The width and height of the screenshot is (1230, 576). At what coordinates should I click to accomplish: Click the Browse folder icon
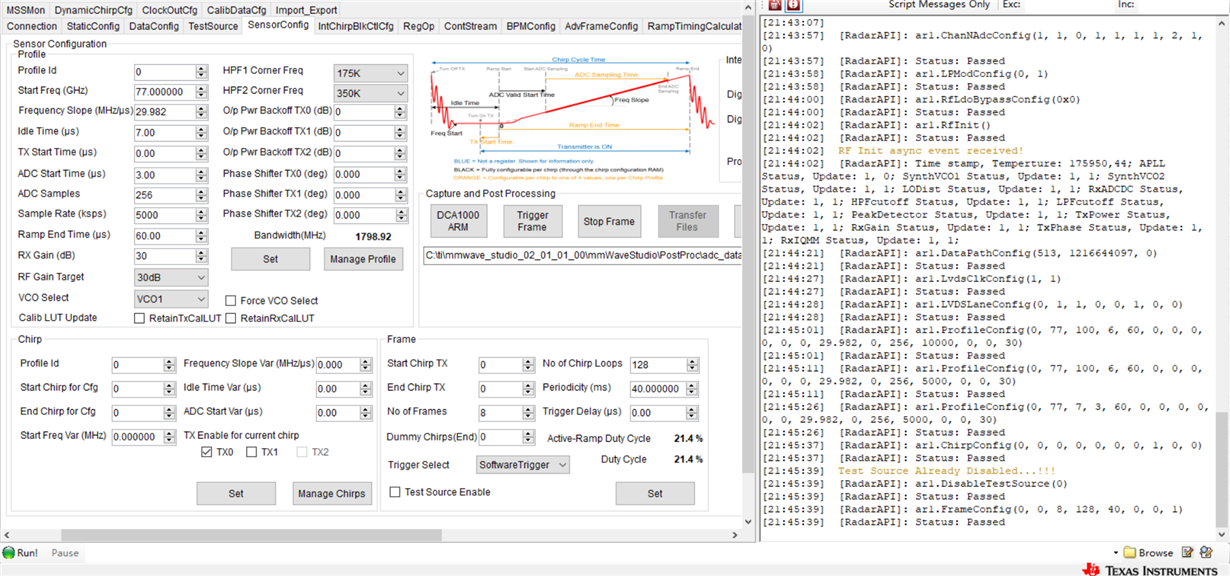click(x=1130, y=552)
